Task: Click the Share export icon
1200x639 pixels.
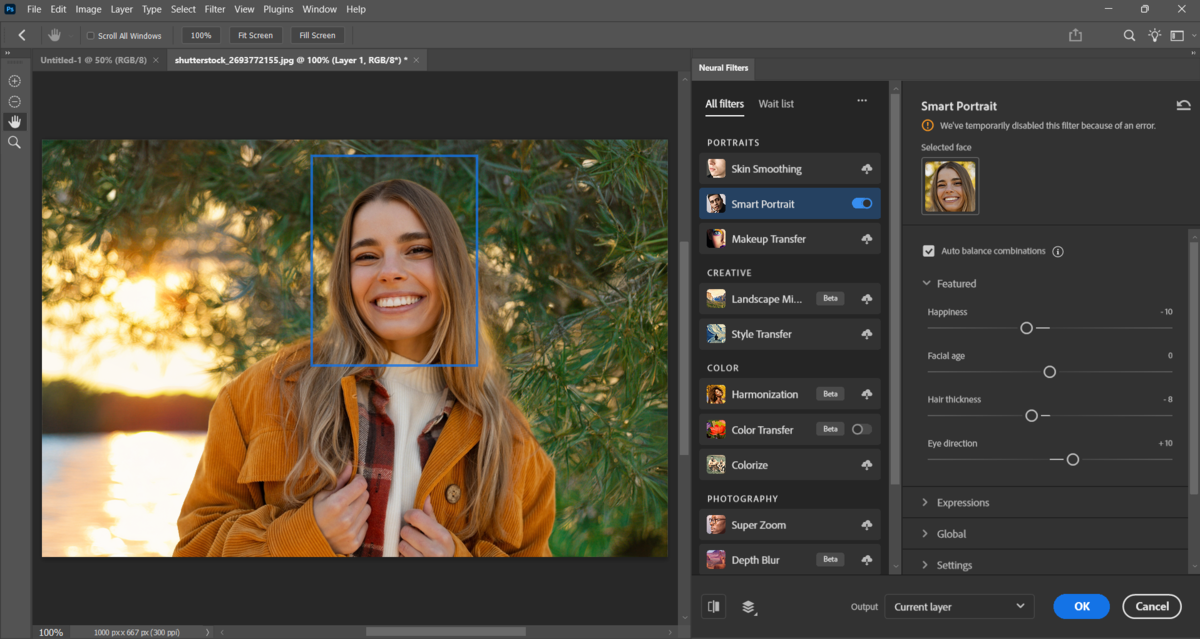Action: 1076,35
